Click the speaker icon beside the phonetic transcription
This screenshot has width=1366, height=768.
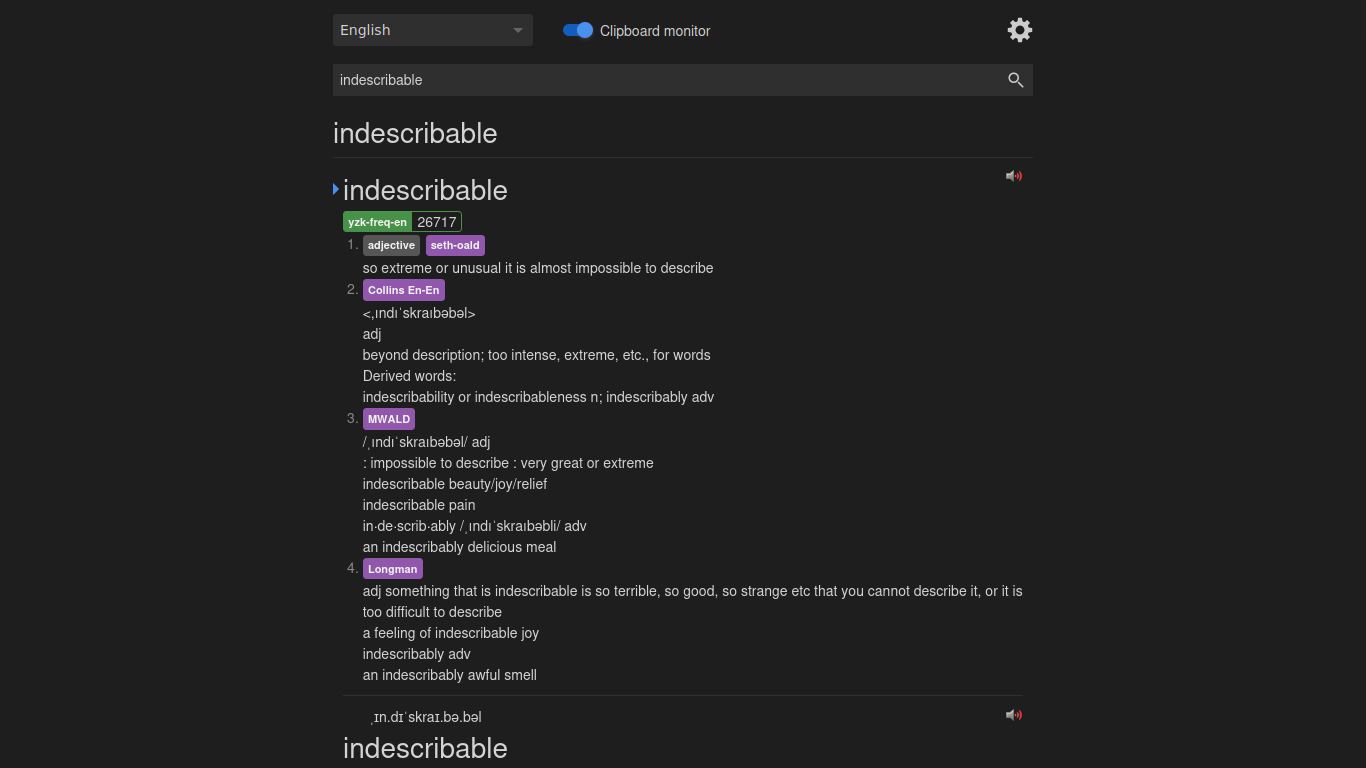click(1013, 714)
